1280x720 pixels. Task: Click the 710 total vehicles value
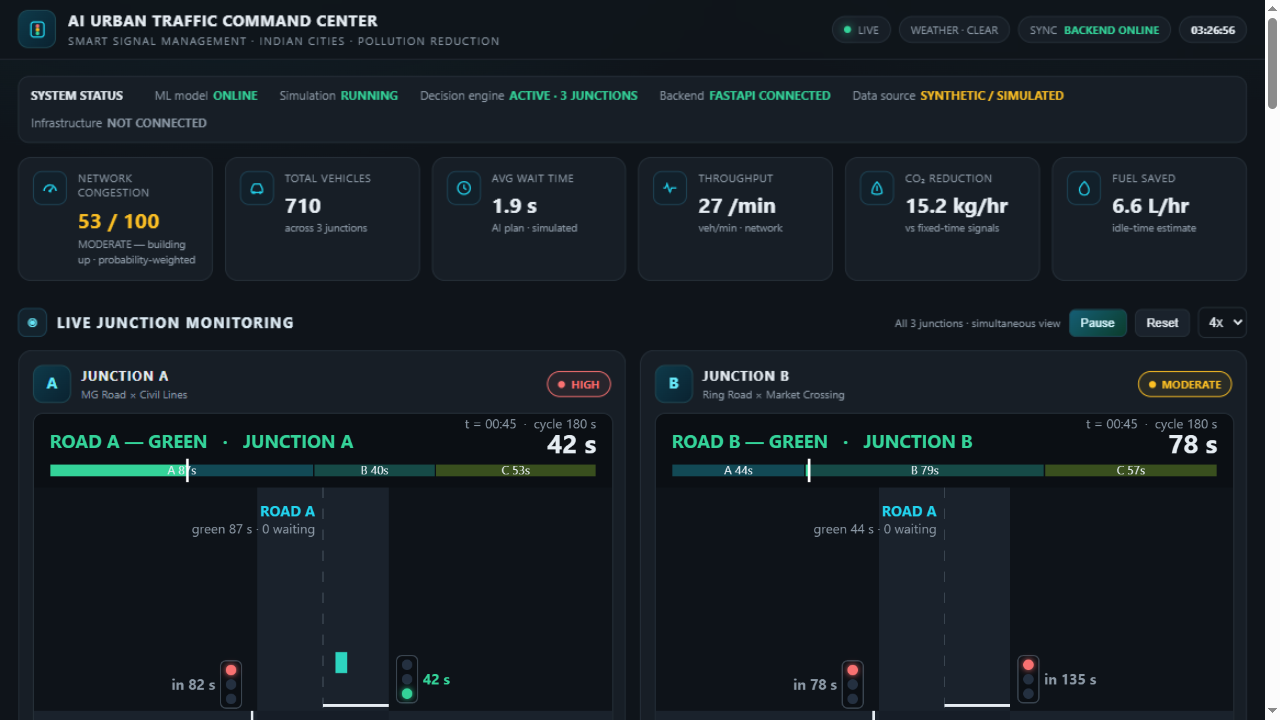[x=303, y=206]
